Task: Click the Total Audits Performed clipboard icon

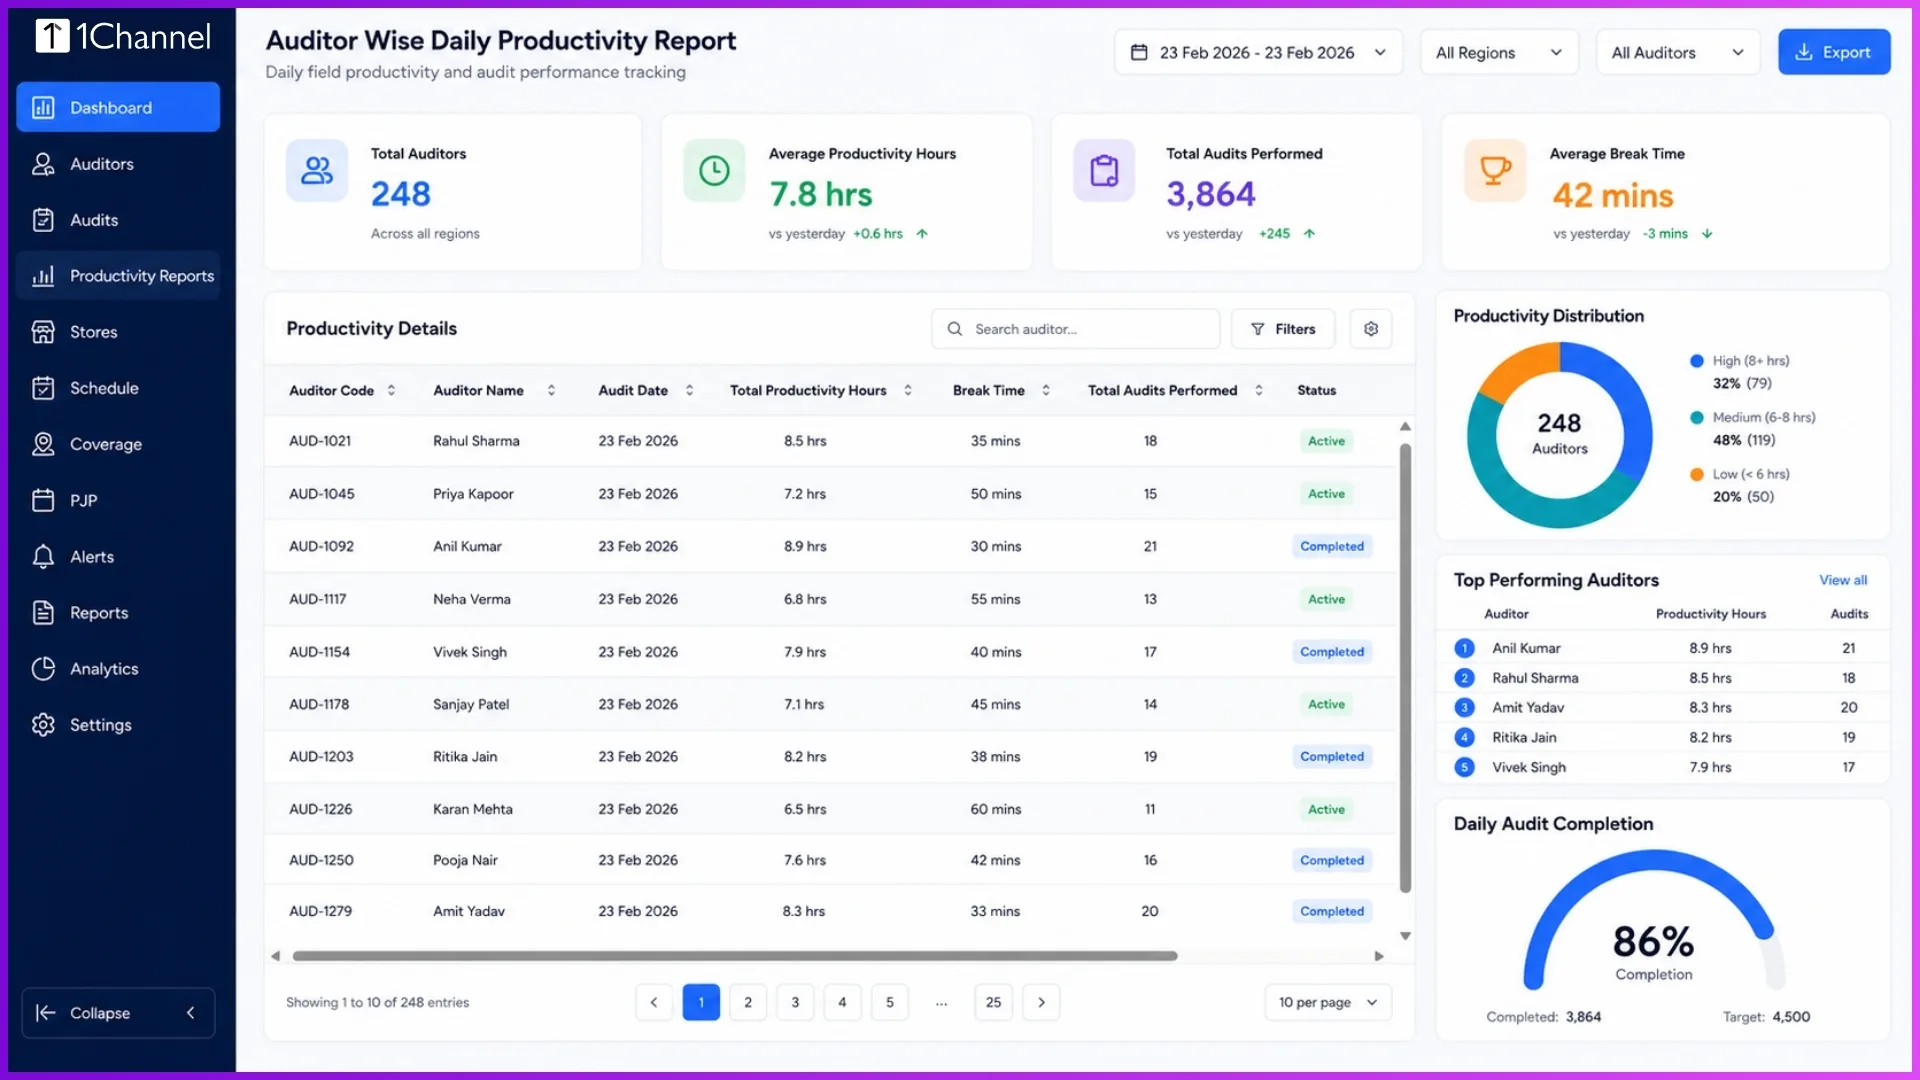Action: [x=1104, y=171]
